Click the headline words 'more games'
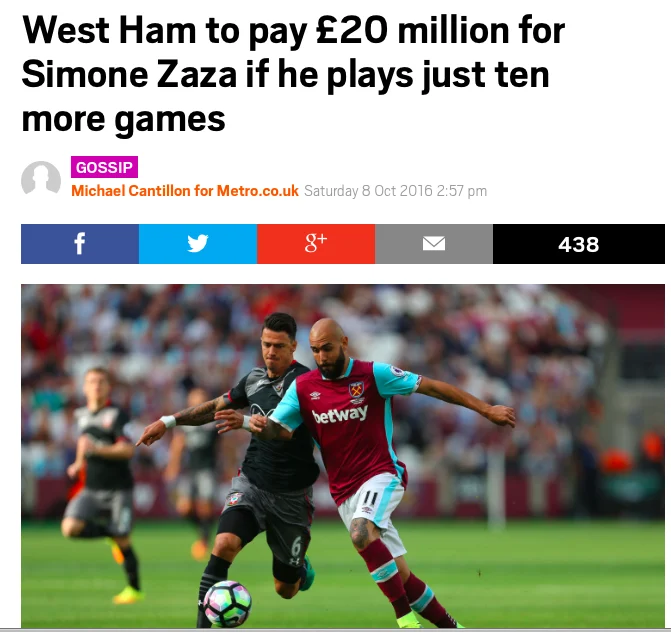This screenshot has height=632, width=671. point(123,120)
